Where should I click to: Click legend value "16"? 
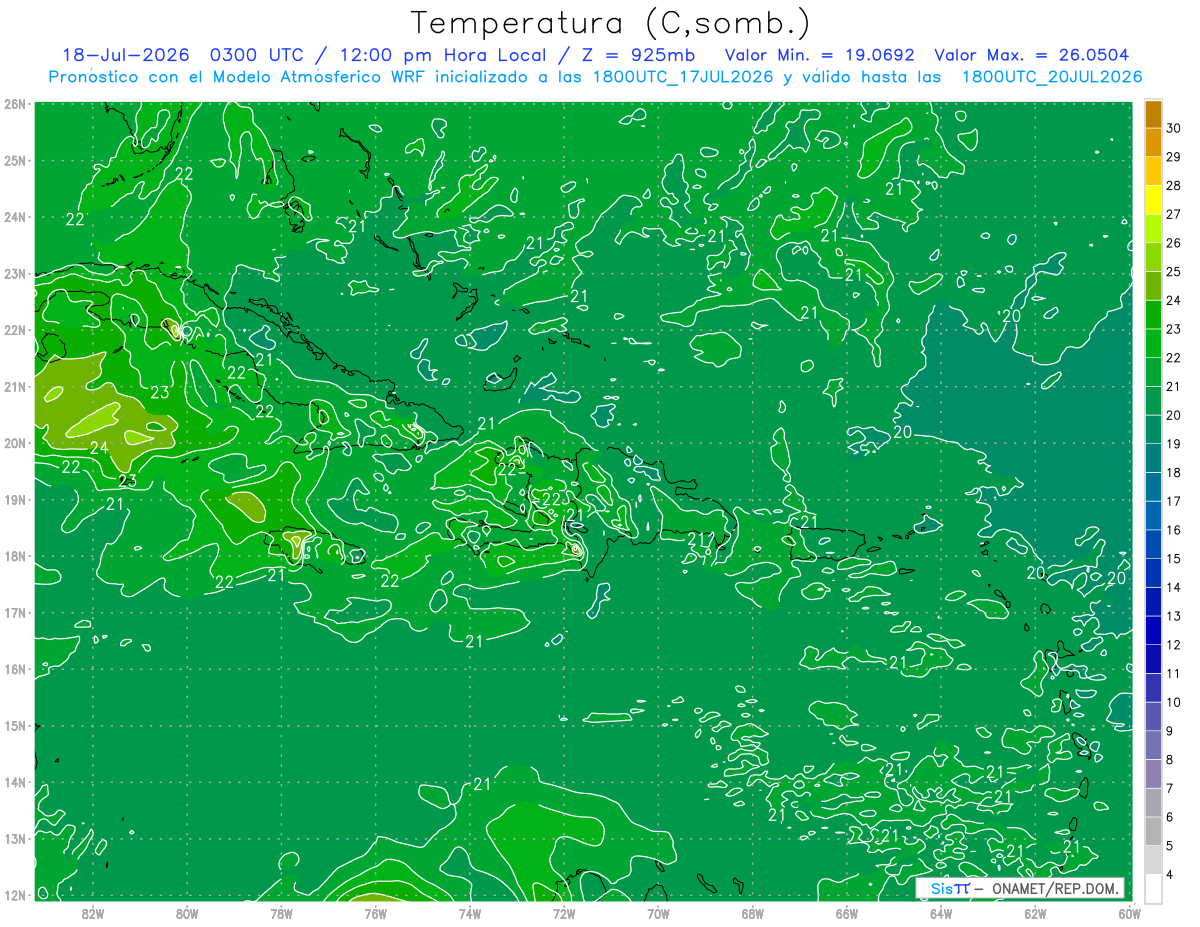1174,530
